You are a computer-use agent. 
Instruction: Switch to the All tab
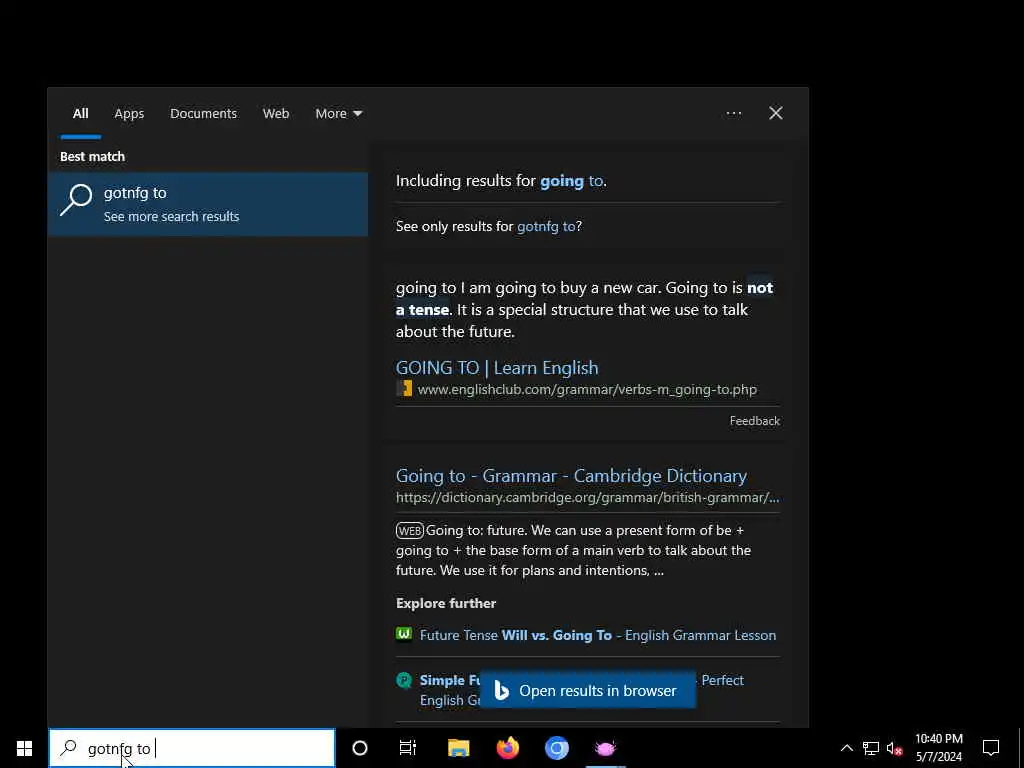click(80, 114)
